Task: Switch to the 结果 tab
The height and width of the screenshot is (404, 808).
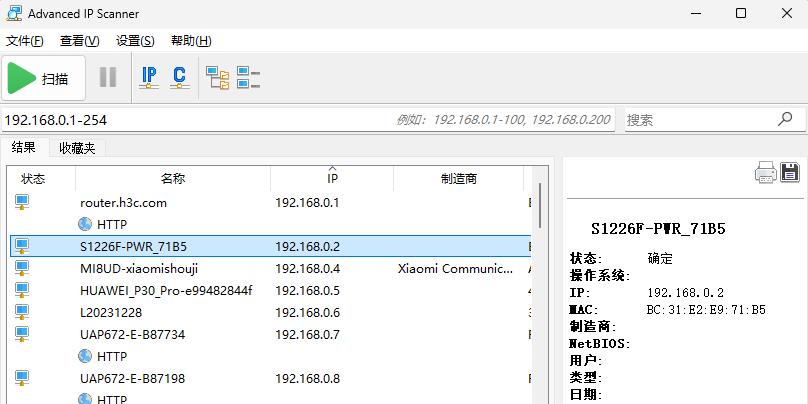Action: point(24,147)
